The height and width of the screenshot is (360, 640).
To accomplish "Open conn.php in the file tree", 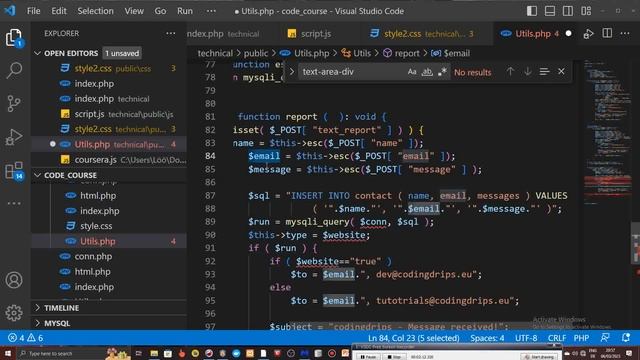I will (109, 256).
